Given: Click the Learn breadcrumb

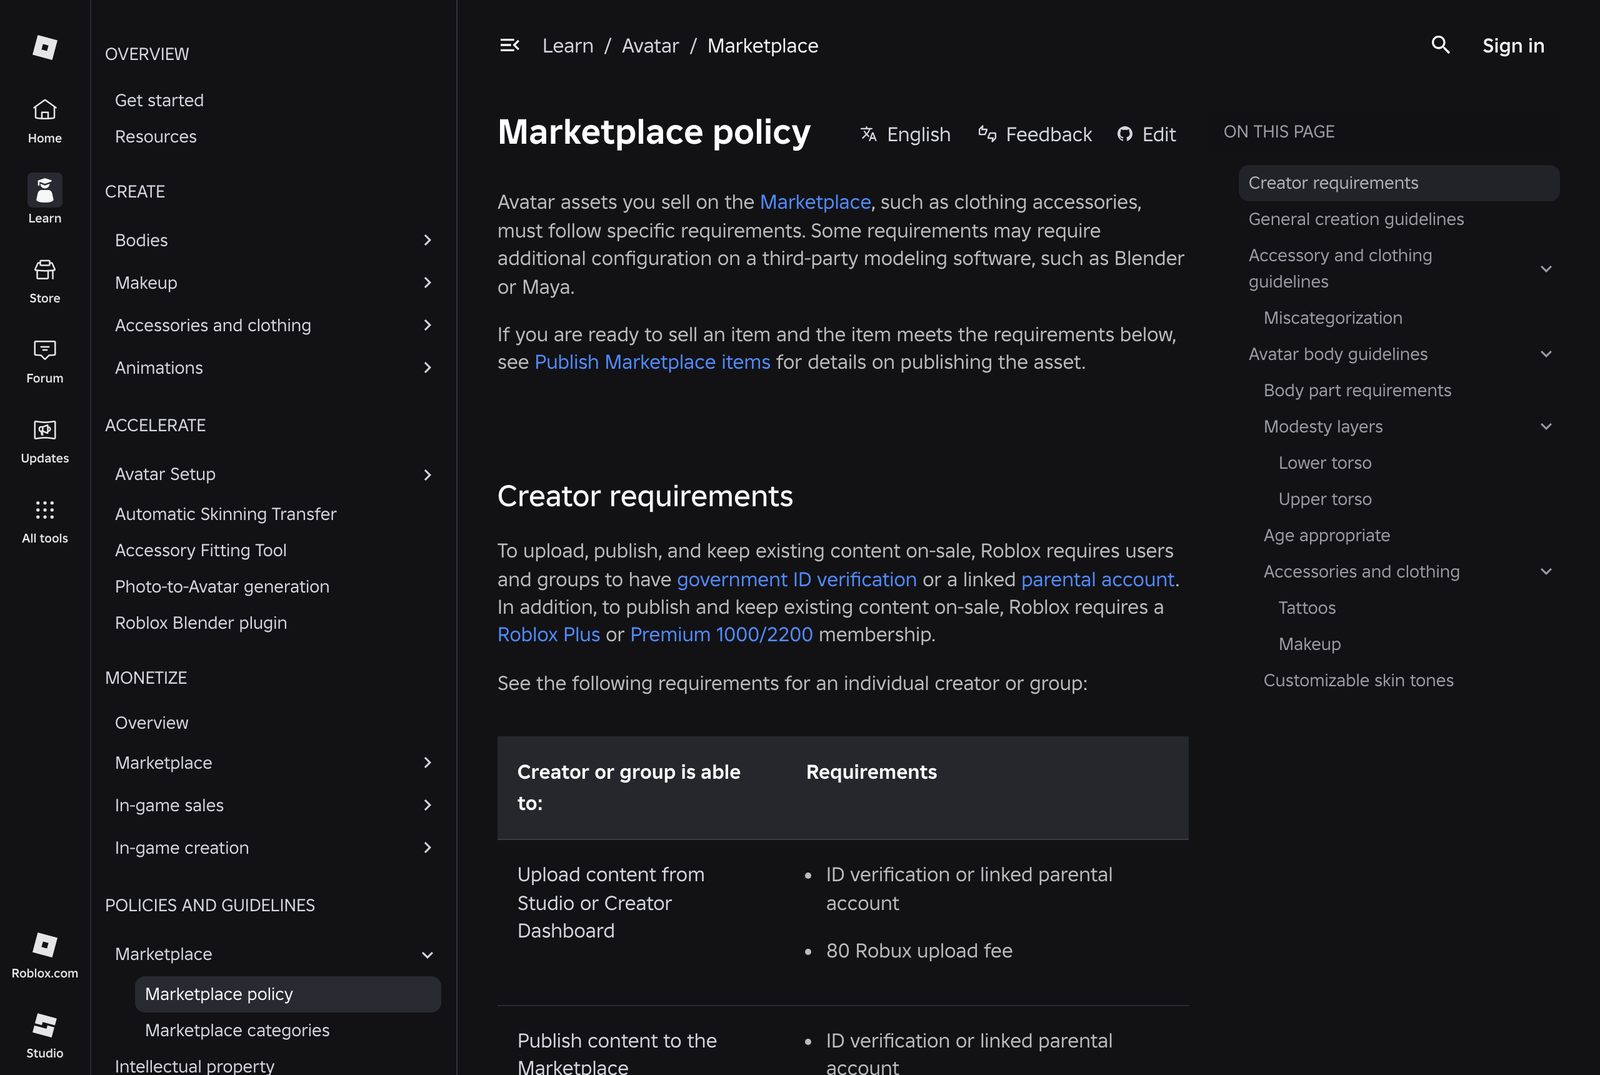Looking at the screenshot, I should [x=568, y=46].
